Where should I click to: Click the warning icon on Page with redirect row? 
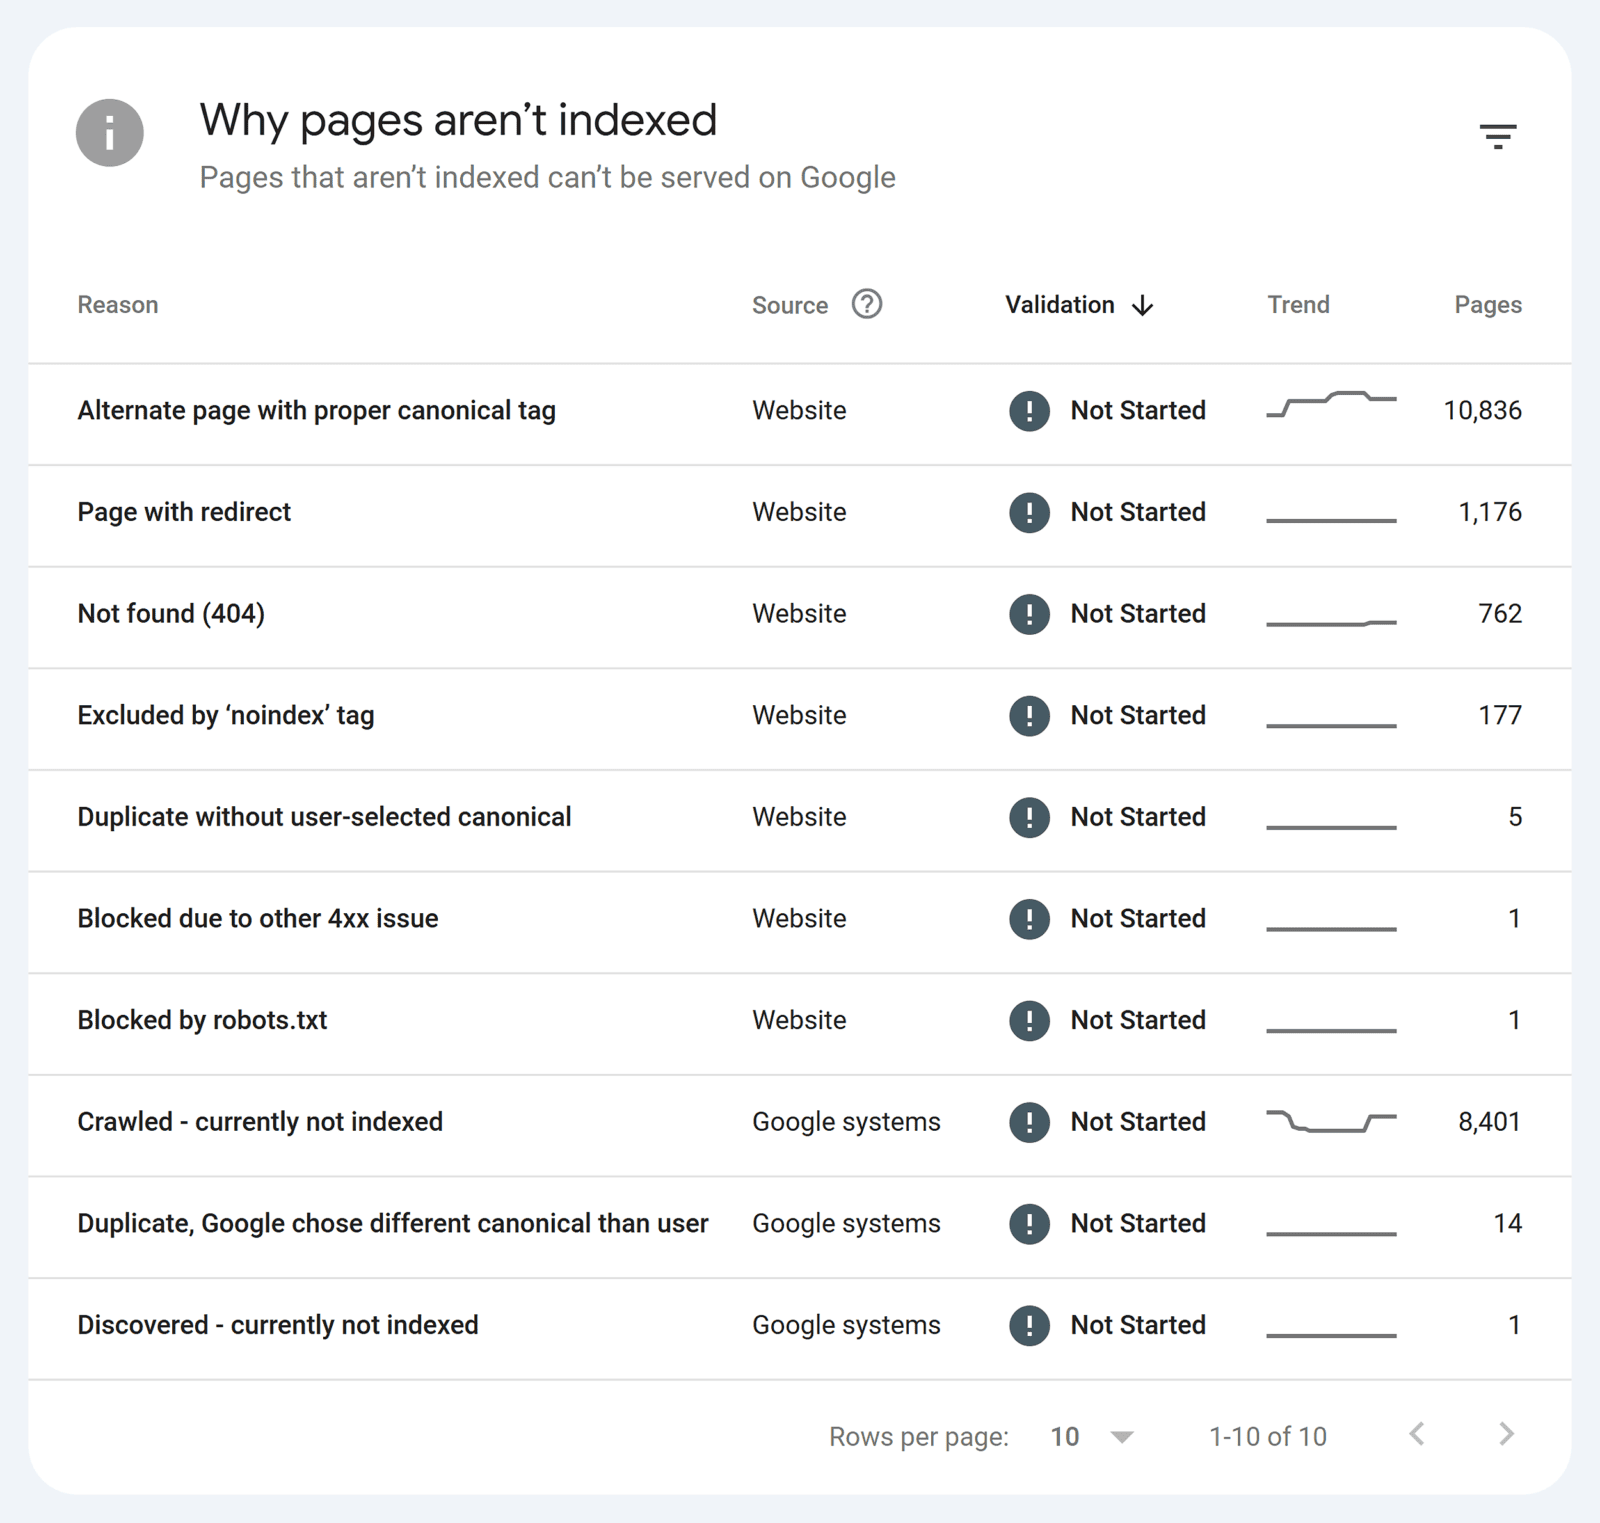pyautogui.click(x=1028, y=512)
